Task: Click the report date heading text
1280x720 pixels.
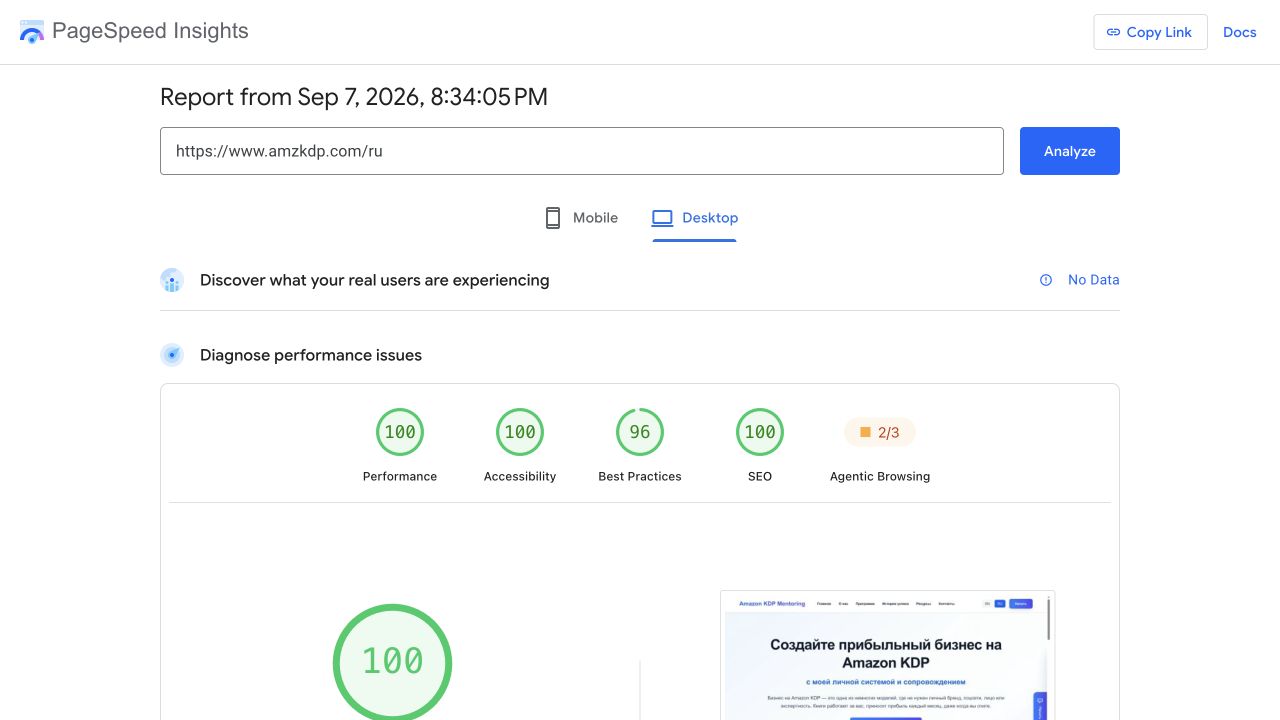Action: (354, 97)
